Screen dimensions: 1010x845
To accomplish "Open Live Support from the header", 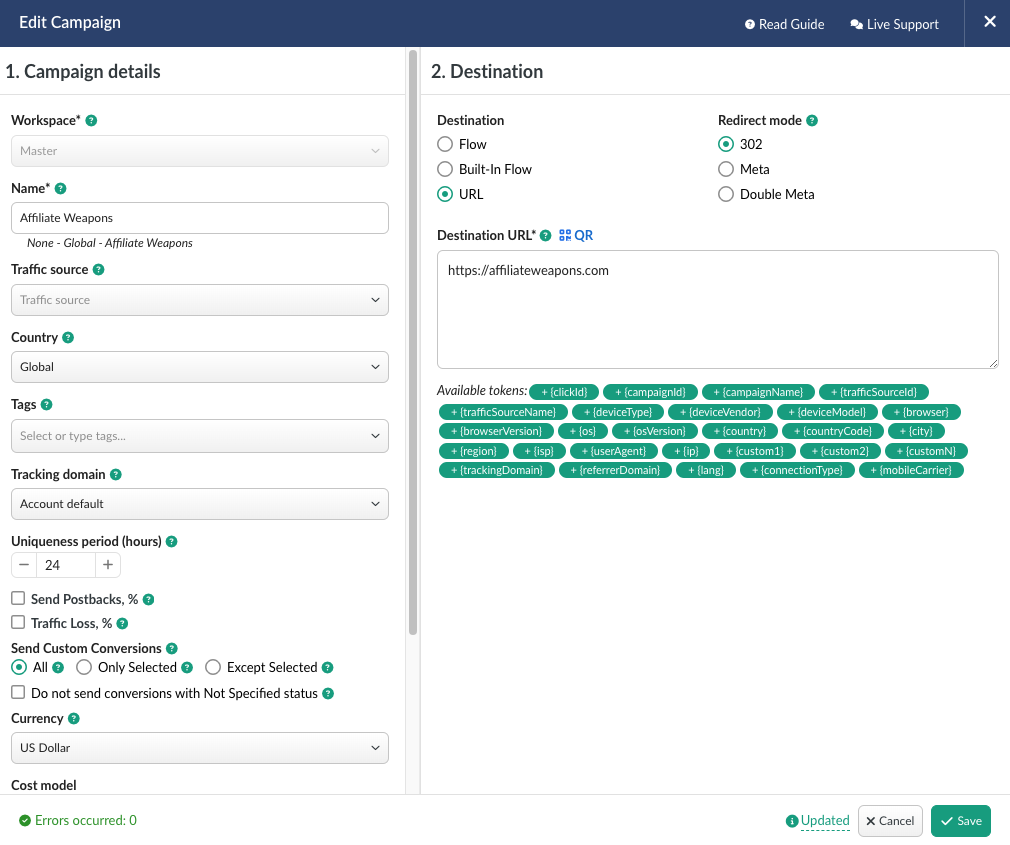I will (894, 24).
